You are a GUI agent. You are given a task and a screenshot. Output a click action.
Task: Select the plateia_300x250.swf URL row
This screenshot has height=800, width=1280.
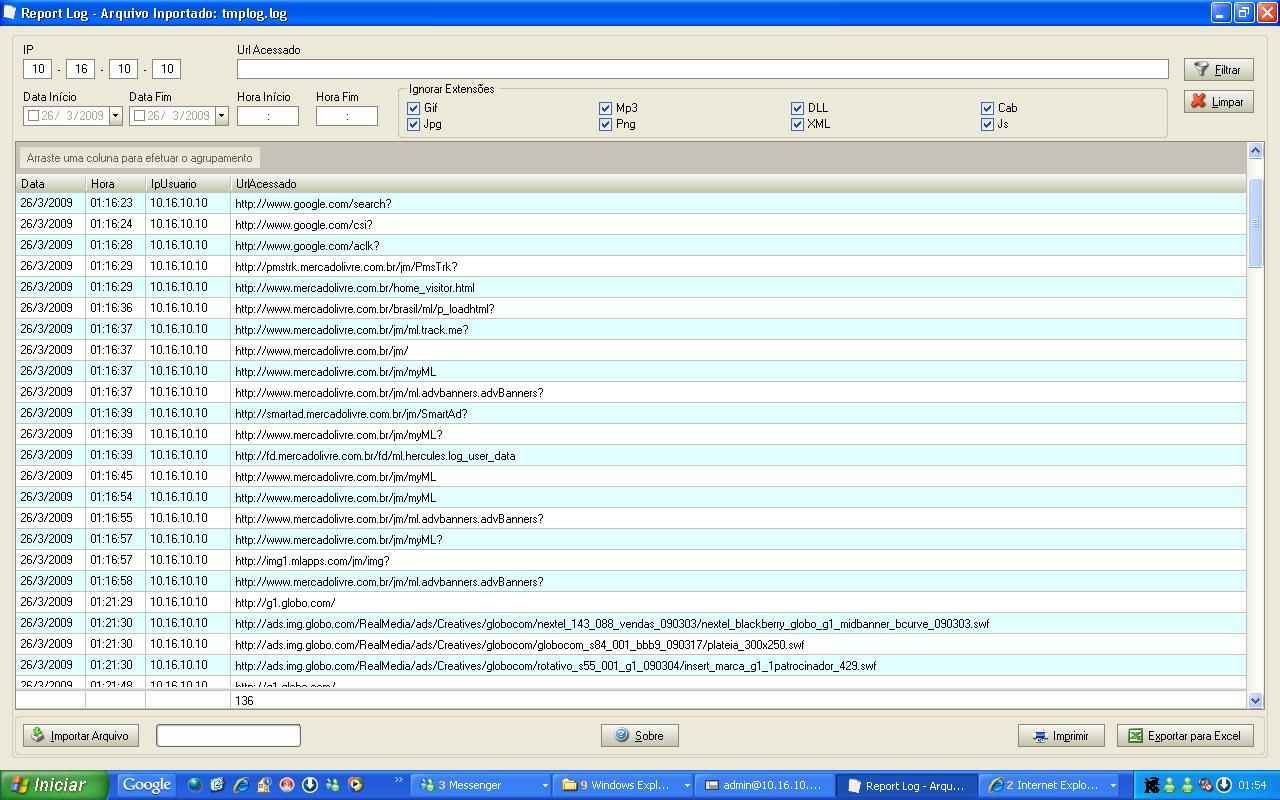631,644
